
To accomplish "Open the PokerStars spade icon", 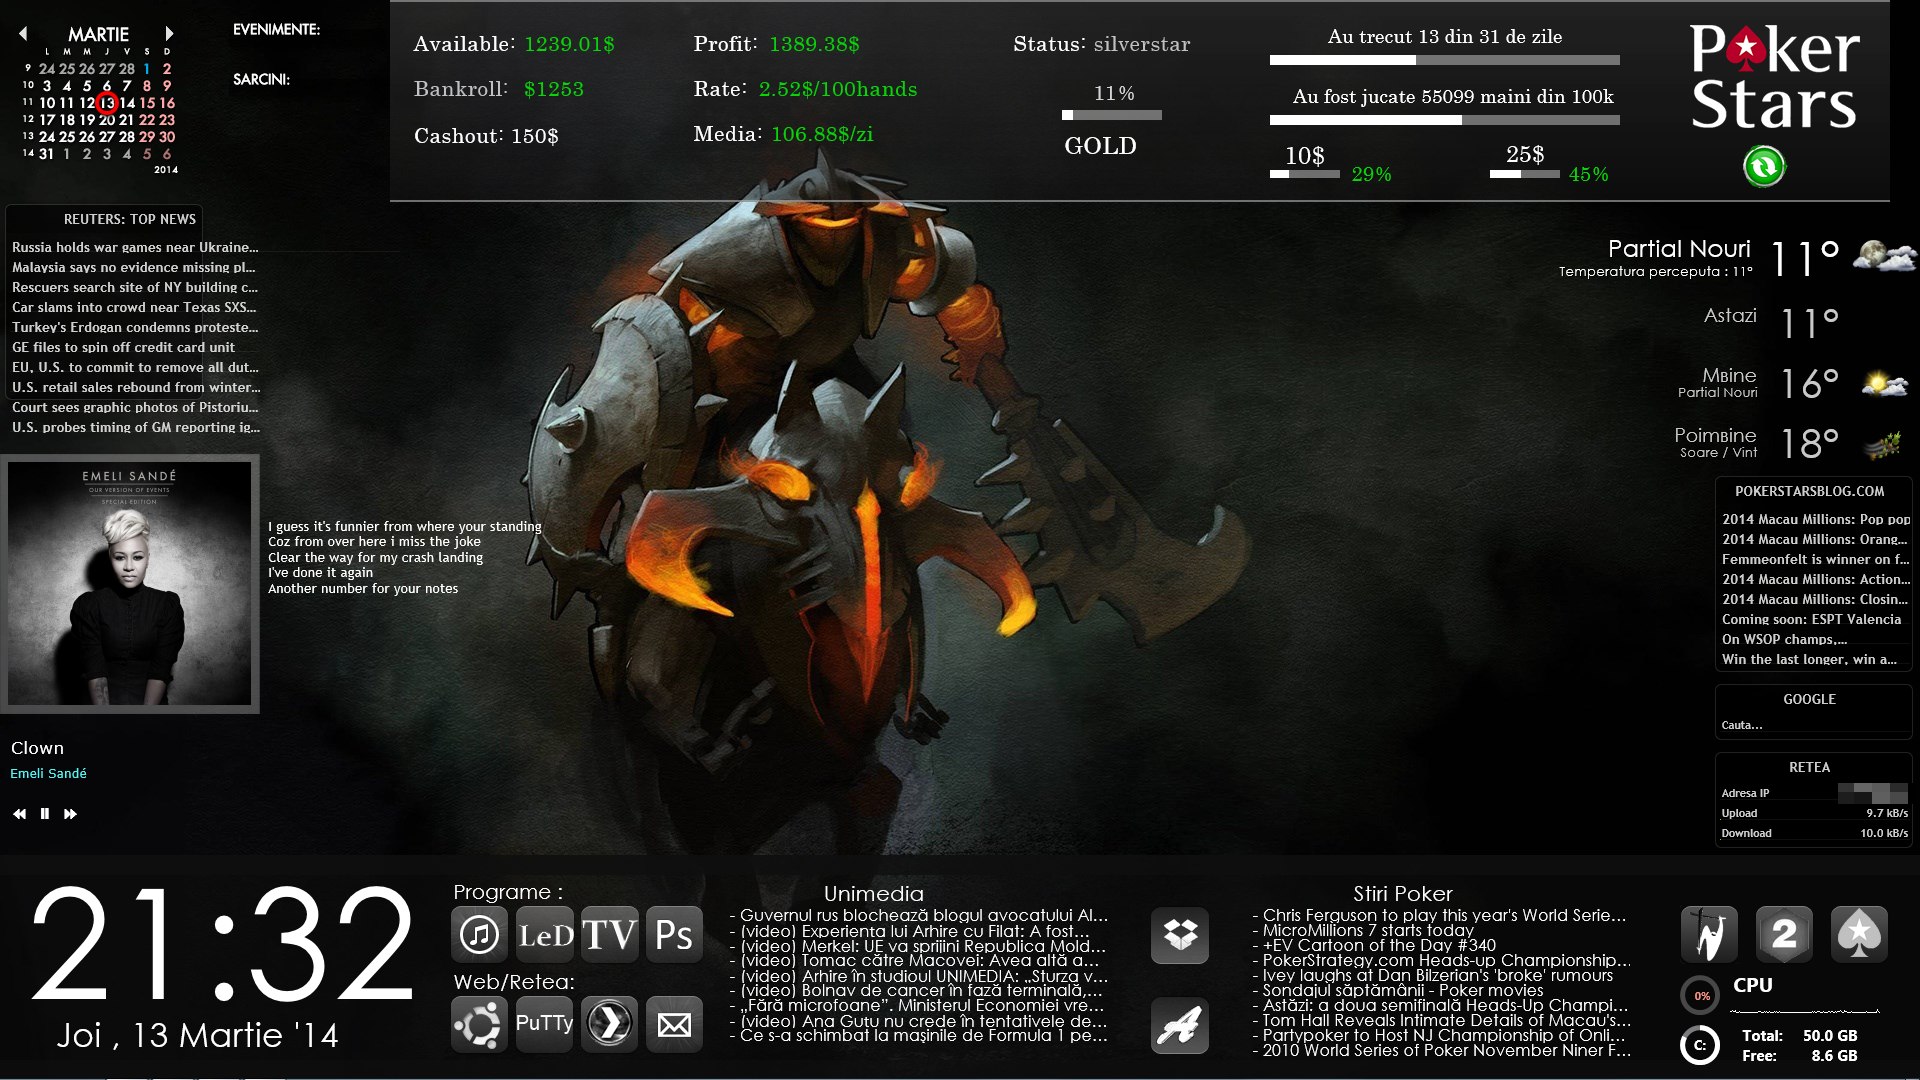I will [x=1859, y=935].
